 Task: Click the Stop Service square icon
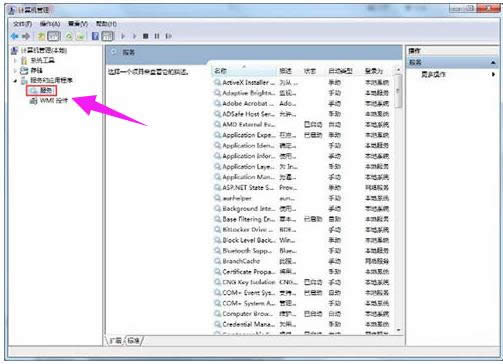click(146, 36)
